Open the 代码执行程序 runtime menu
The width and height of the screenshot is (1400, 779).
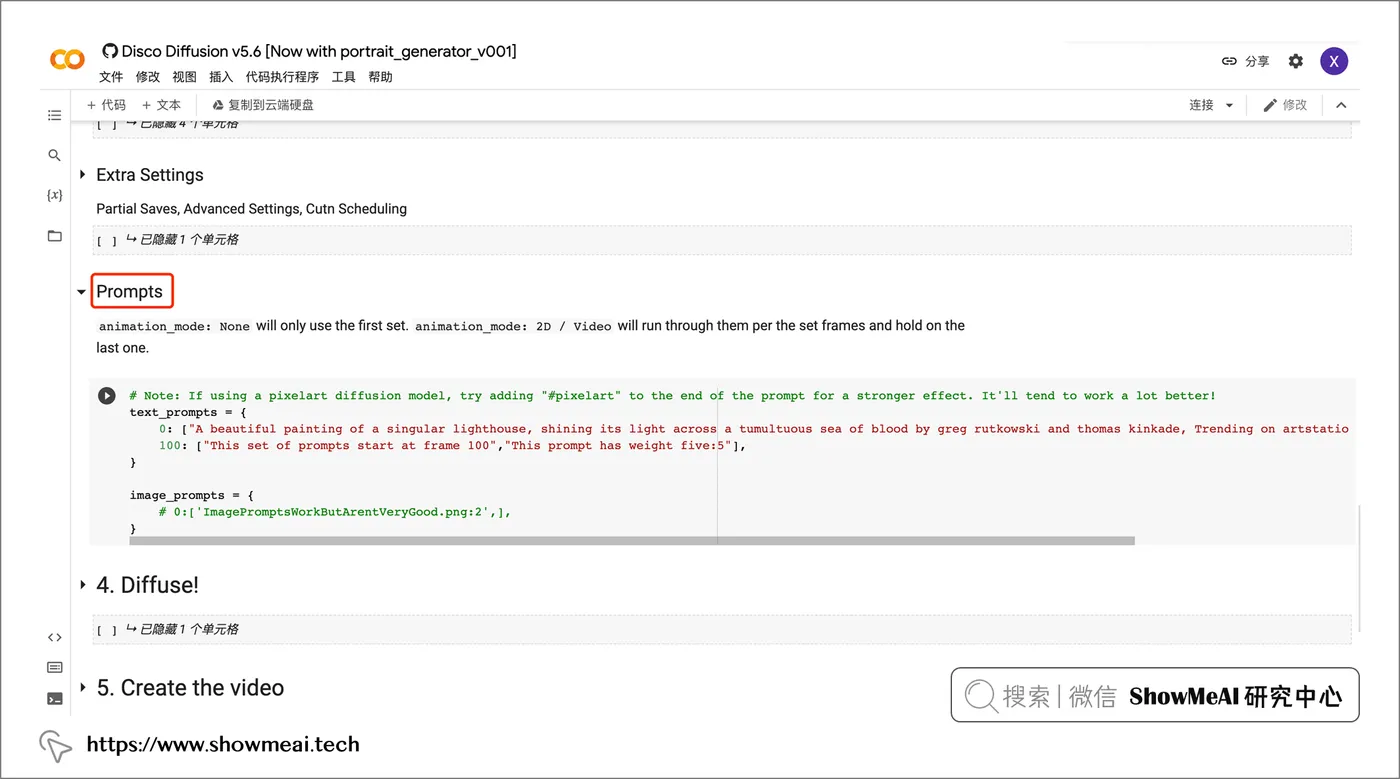coord(282,77)
